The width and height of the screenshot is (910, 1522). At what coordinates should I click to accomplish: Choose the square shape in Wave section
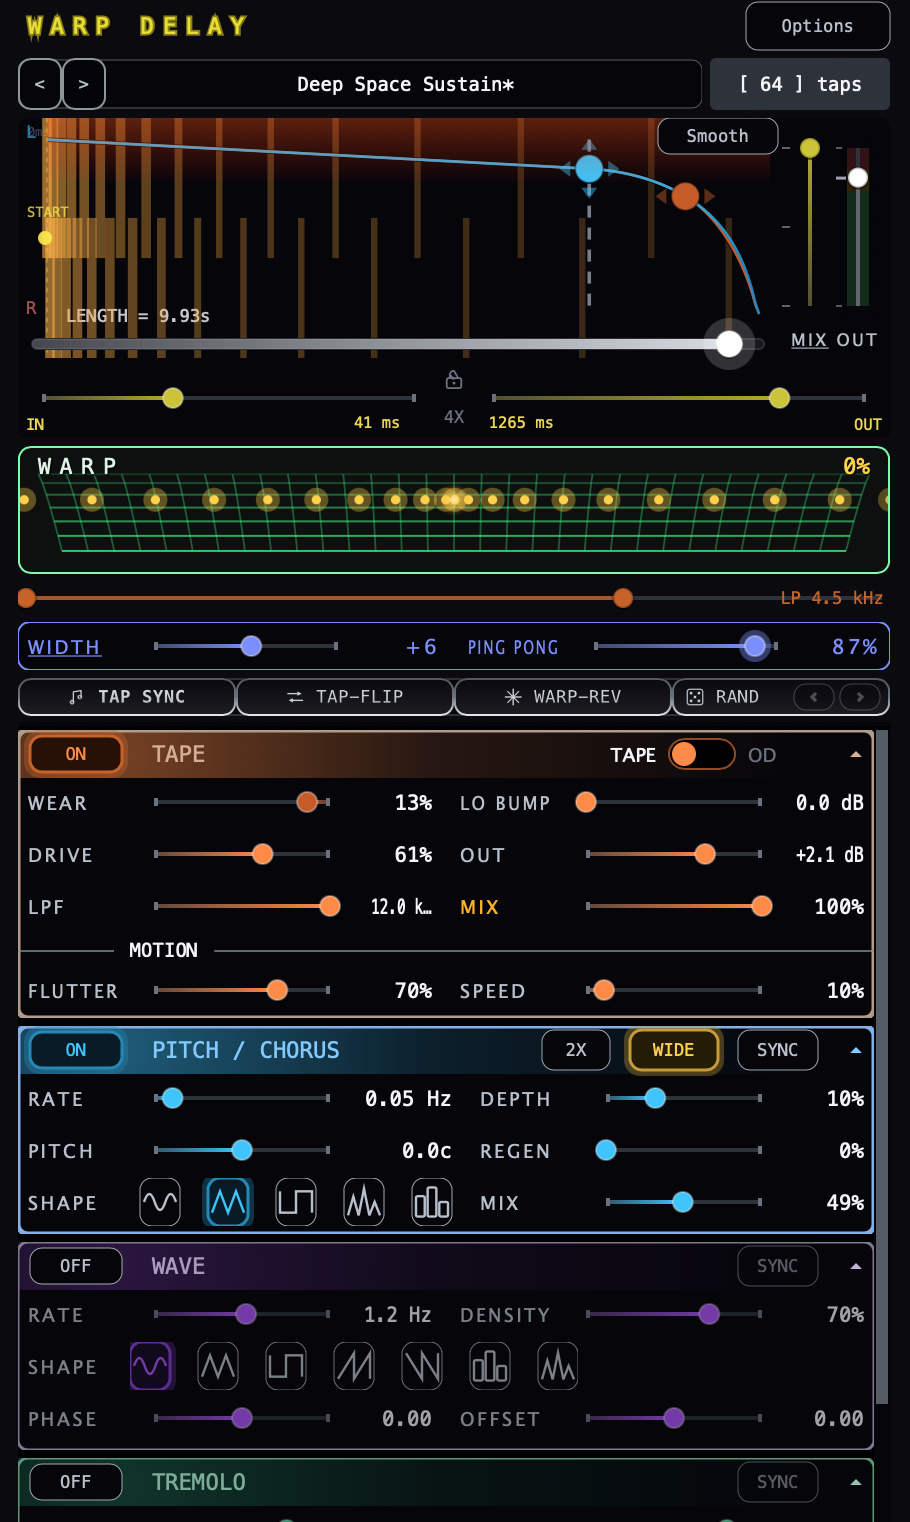(x=286, y=1366)
